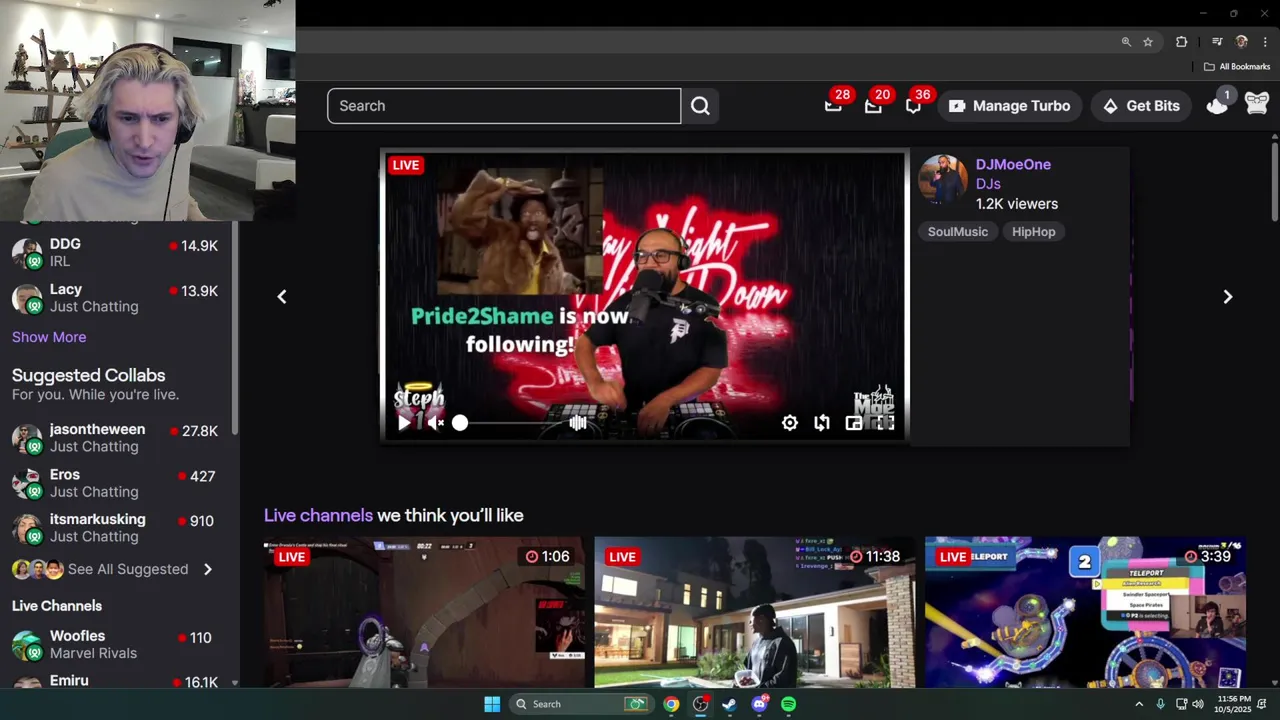Click Show More followed channels
This screenshot has width=1280, height=720.
(49, 337)
